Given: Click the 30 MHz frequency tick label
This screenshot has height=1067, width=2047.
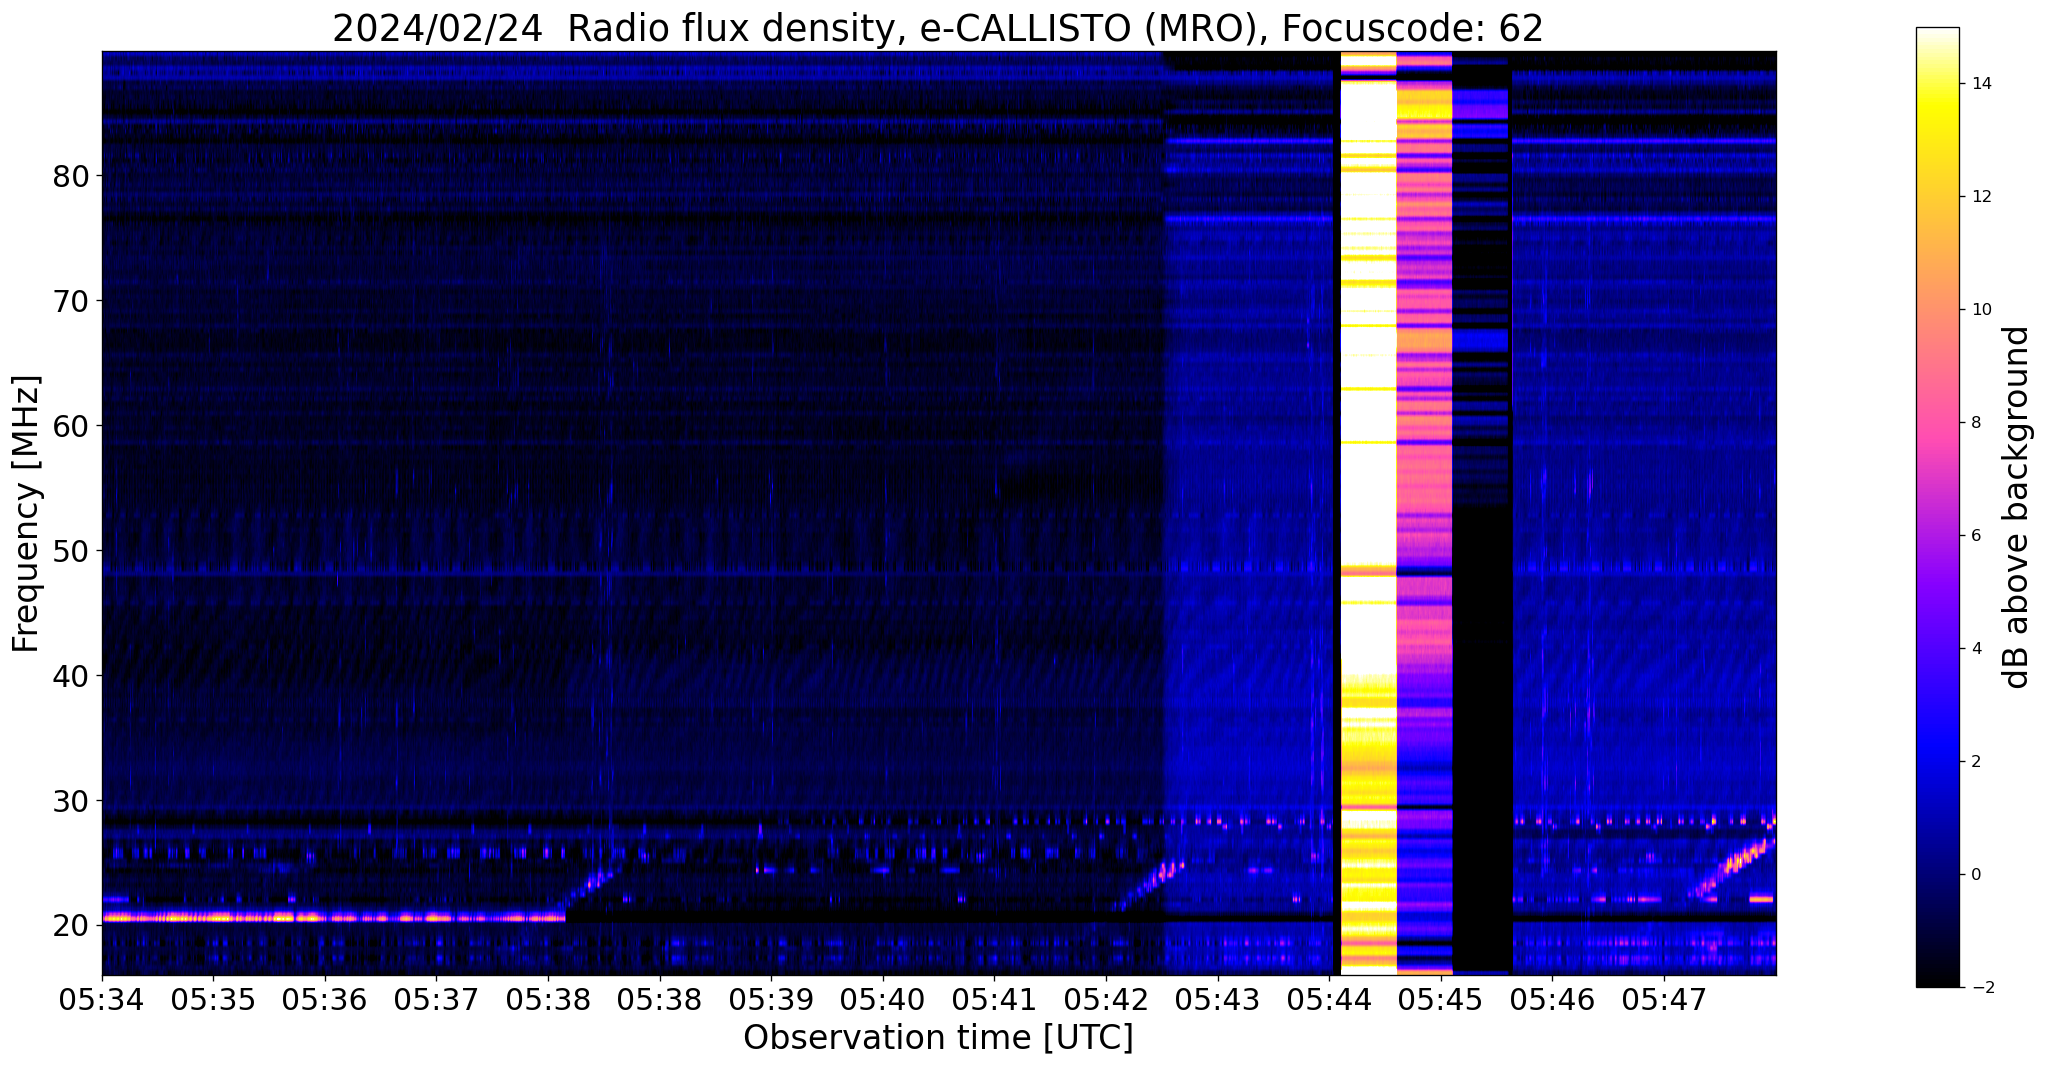Looking at the screenshot, I should (x=70, y=801).
